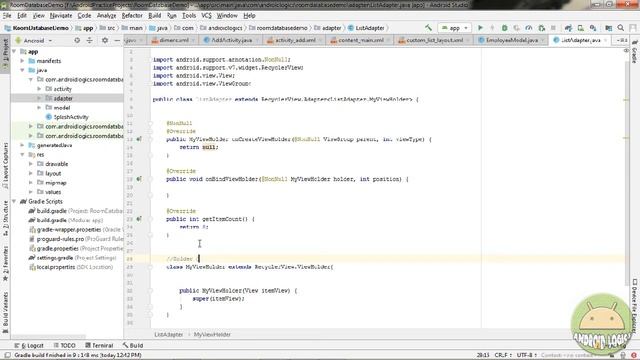Open the VCS menu
The image size is (640, 360).
click(206, 16)
